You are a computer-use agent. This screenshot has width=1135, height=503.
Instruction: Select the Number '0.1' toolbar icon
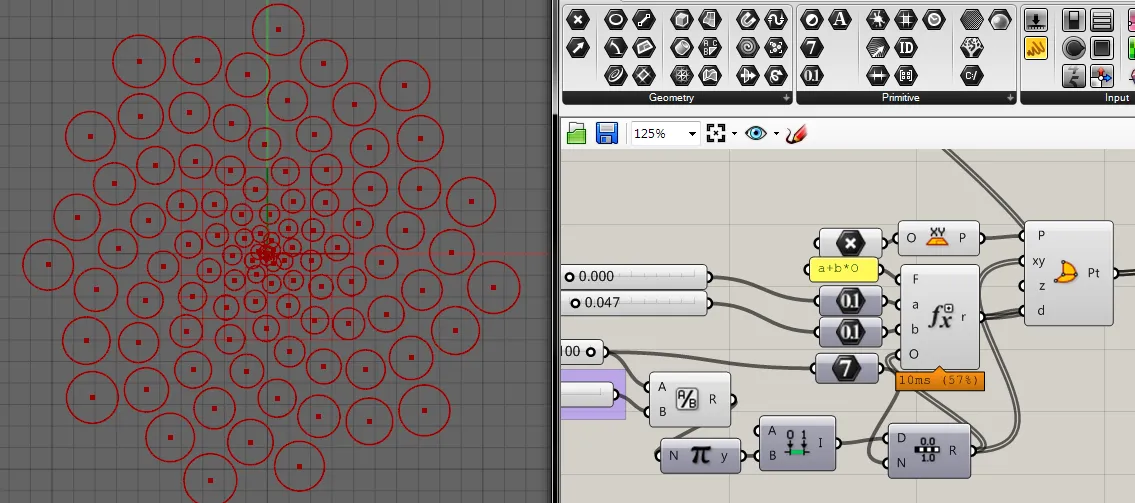(x=811, y=75)
